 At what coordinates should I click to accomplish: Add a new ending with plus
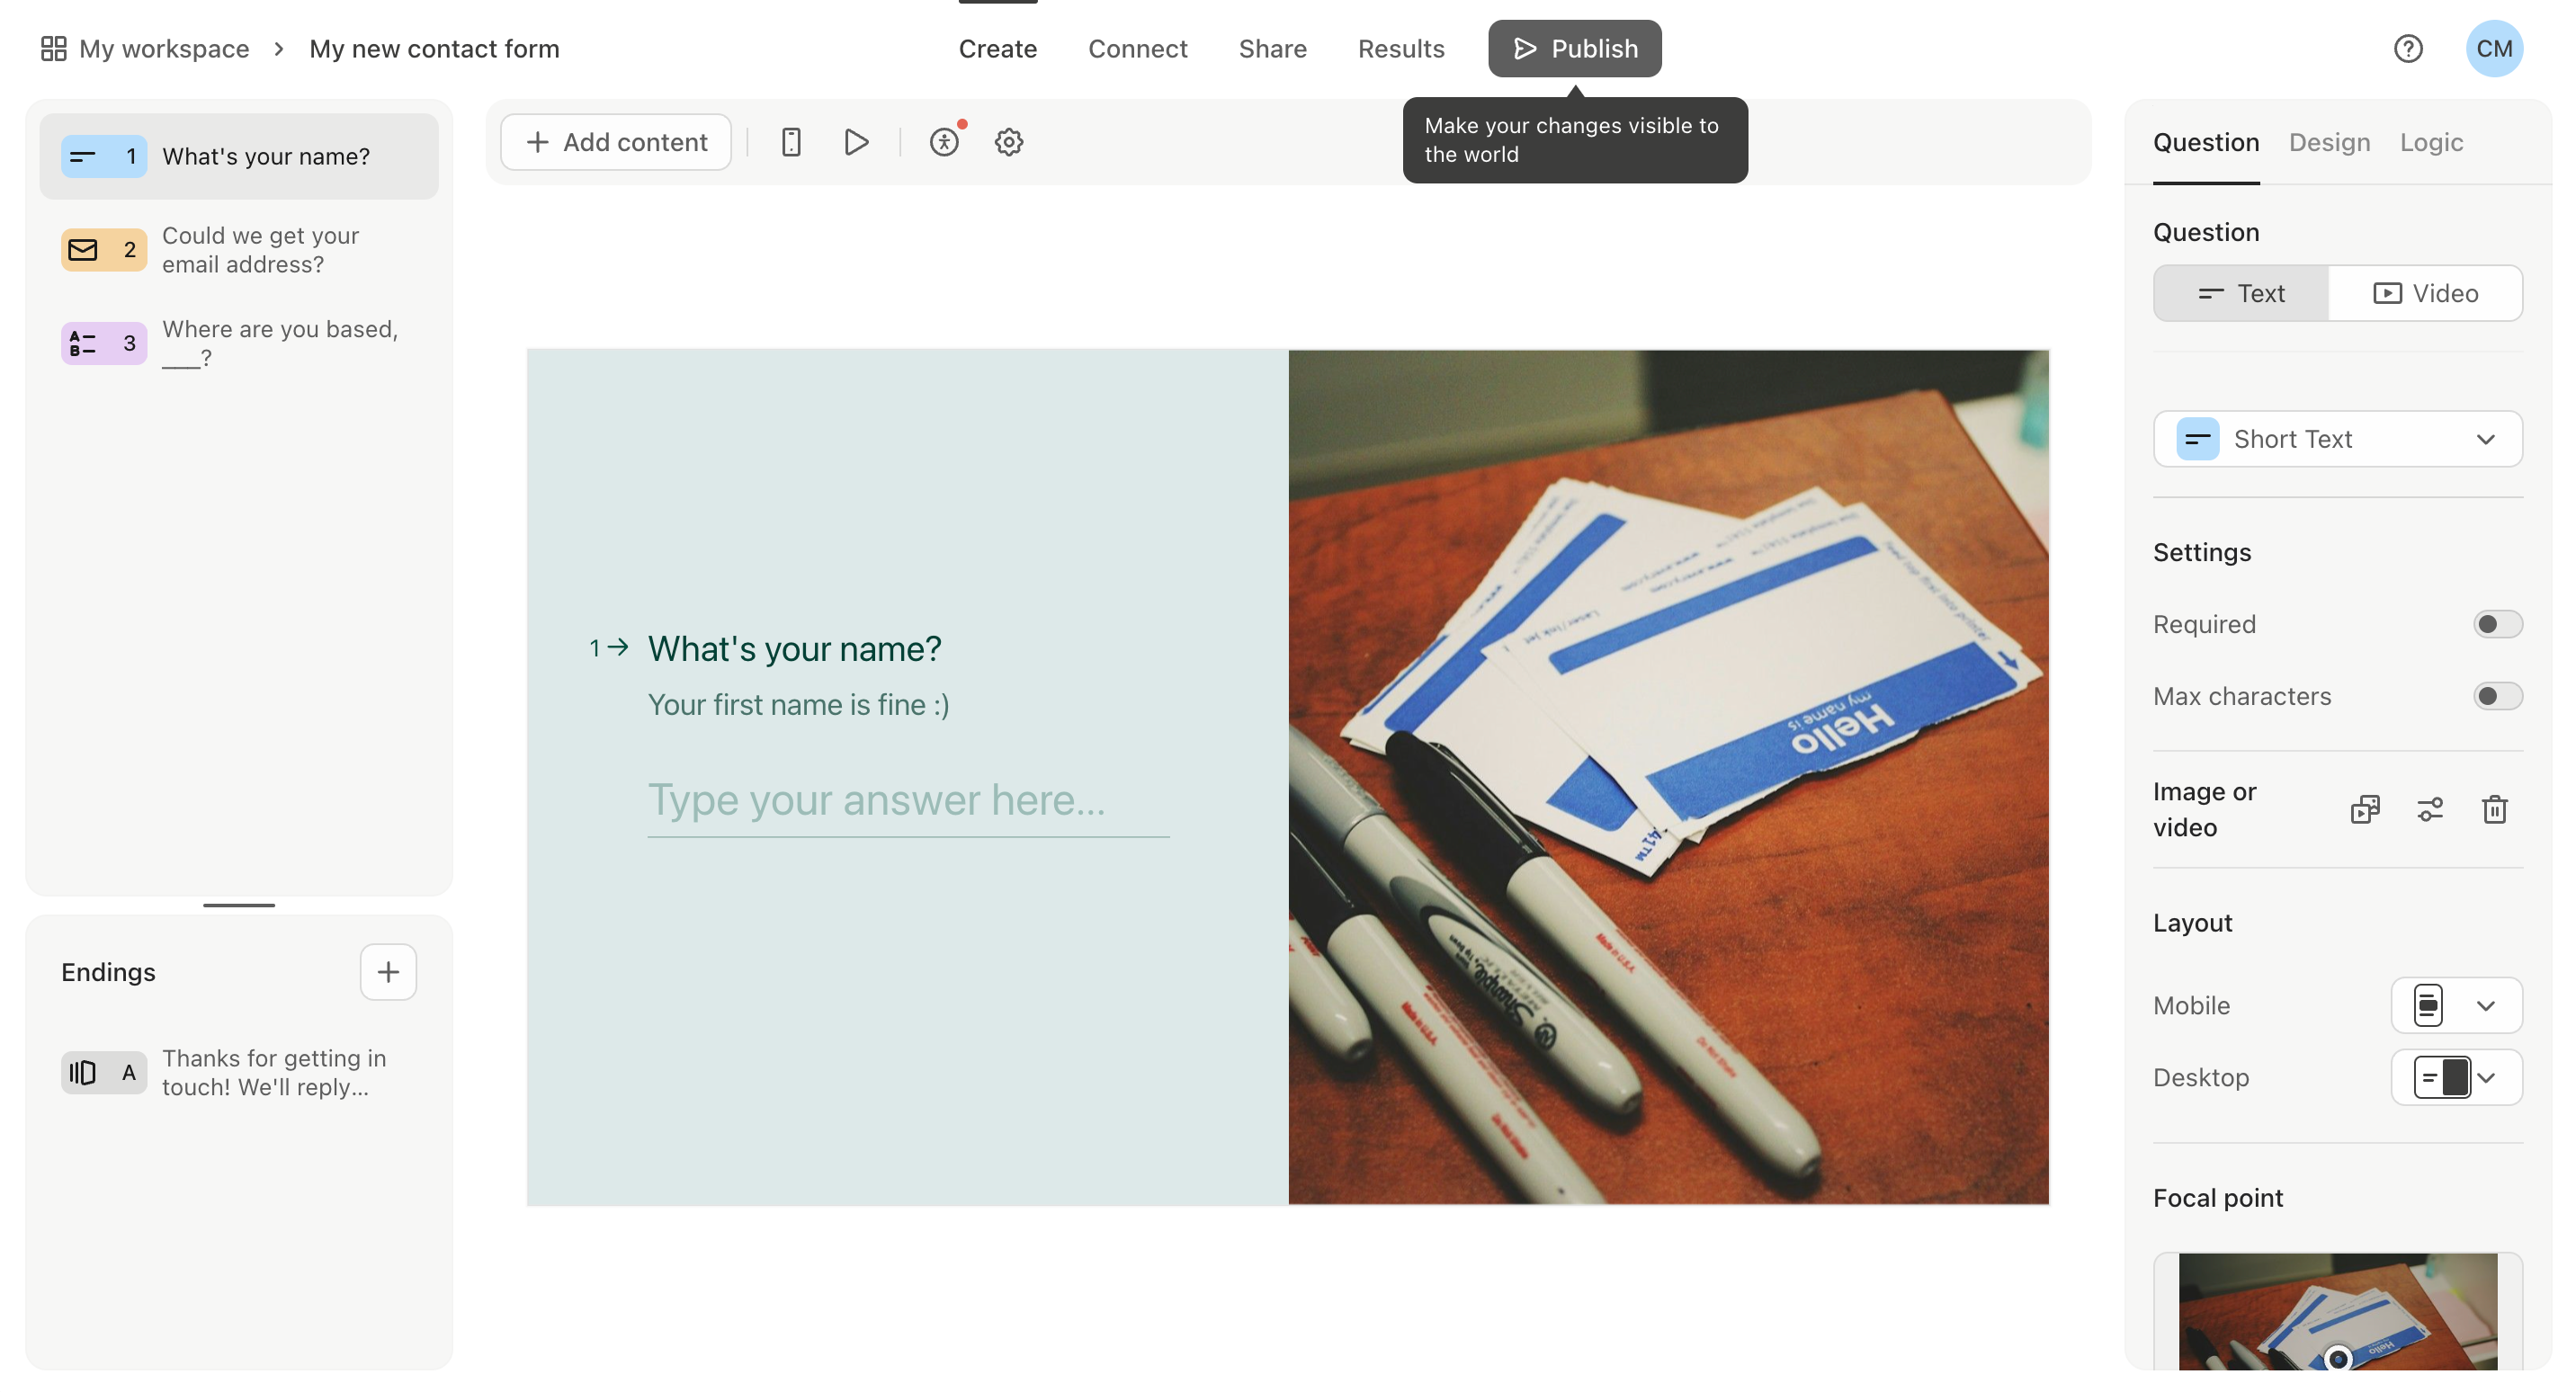click(388, 971)
